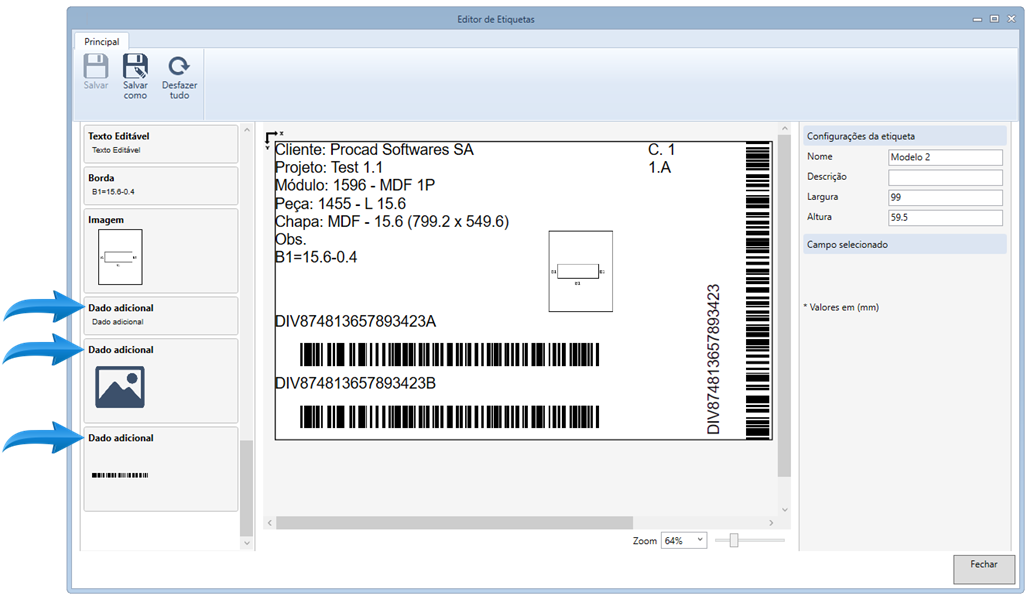The image size is (1029, 597).
Task: Click the Fechar button
Action: [x=984, y=569]
